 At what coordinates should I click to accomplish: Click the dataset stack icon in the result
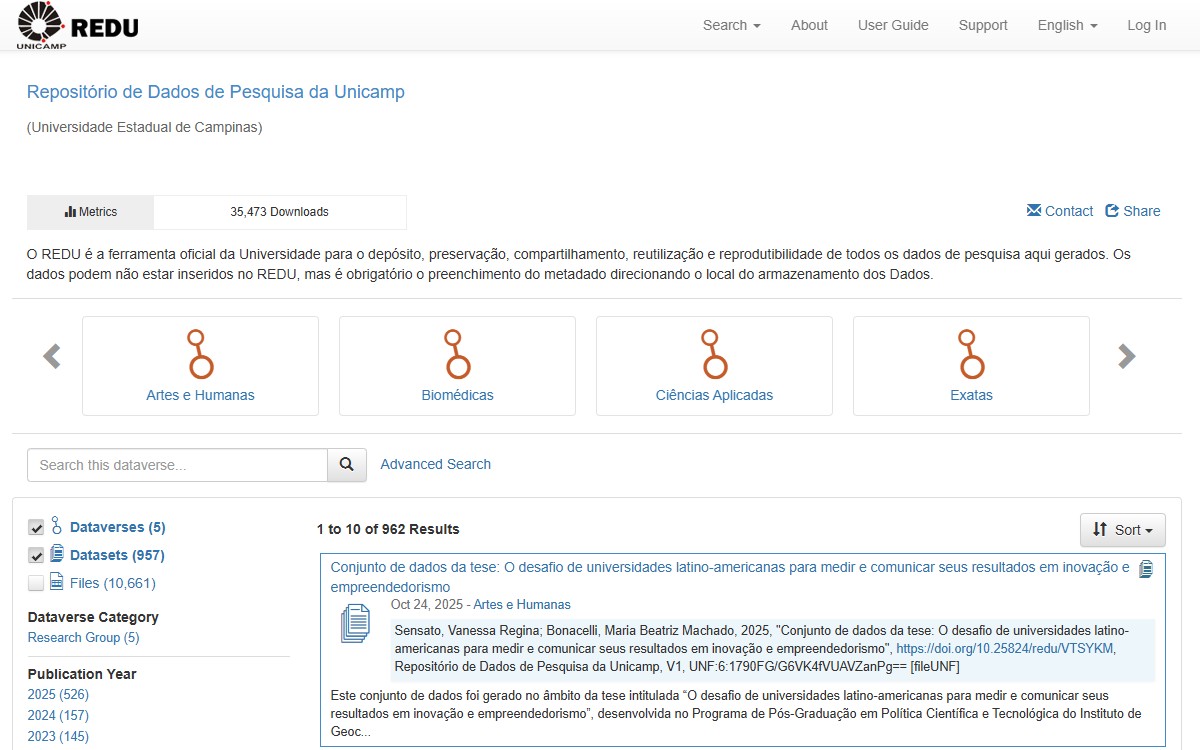(354, 624)
